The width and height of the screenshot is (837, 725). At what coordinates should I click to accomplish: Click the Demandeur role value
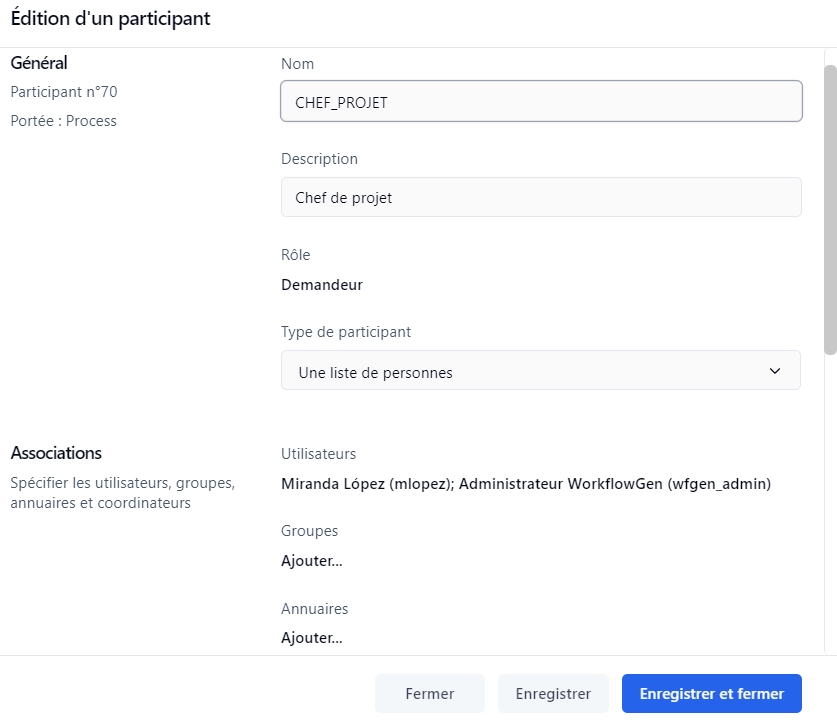click(x=321, y=285)
